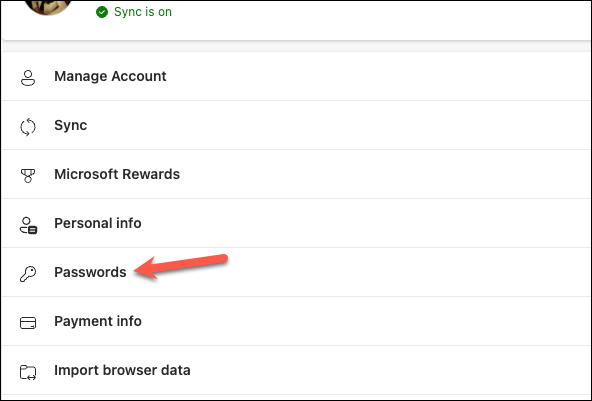Click the red arrow pointing at Passwords

[181, 267]
